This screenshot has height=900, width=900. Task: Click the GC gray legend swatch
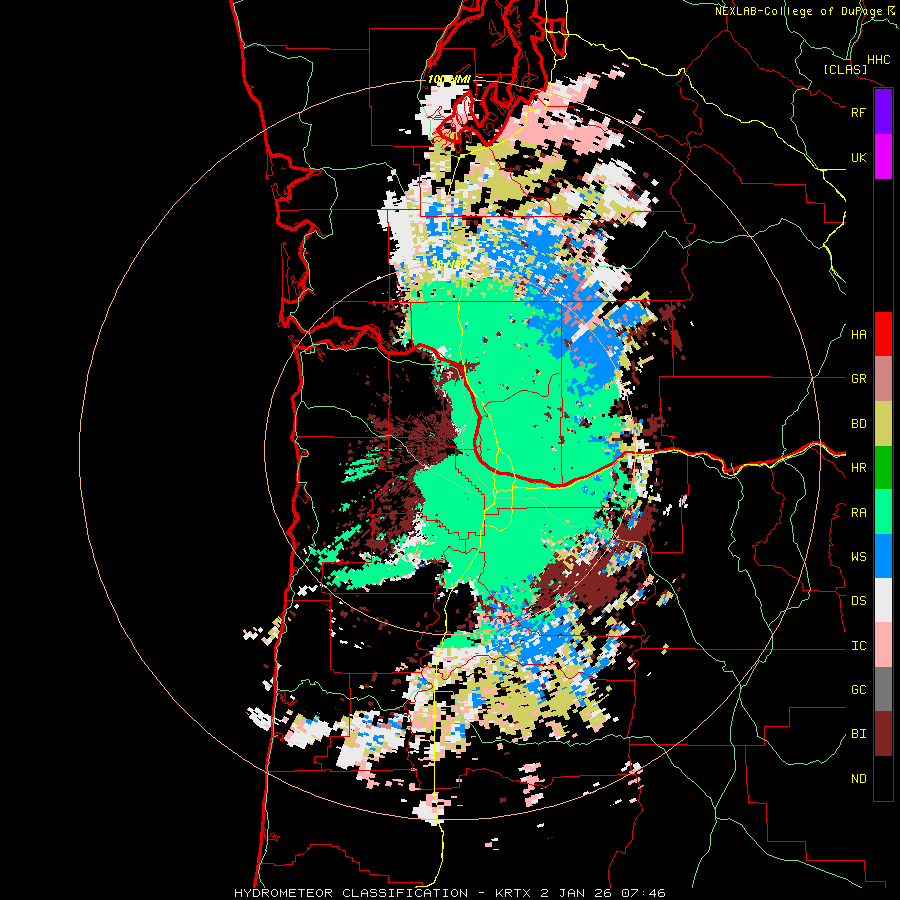tap(883, 689)
